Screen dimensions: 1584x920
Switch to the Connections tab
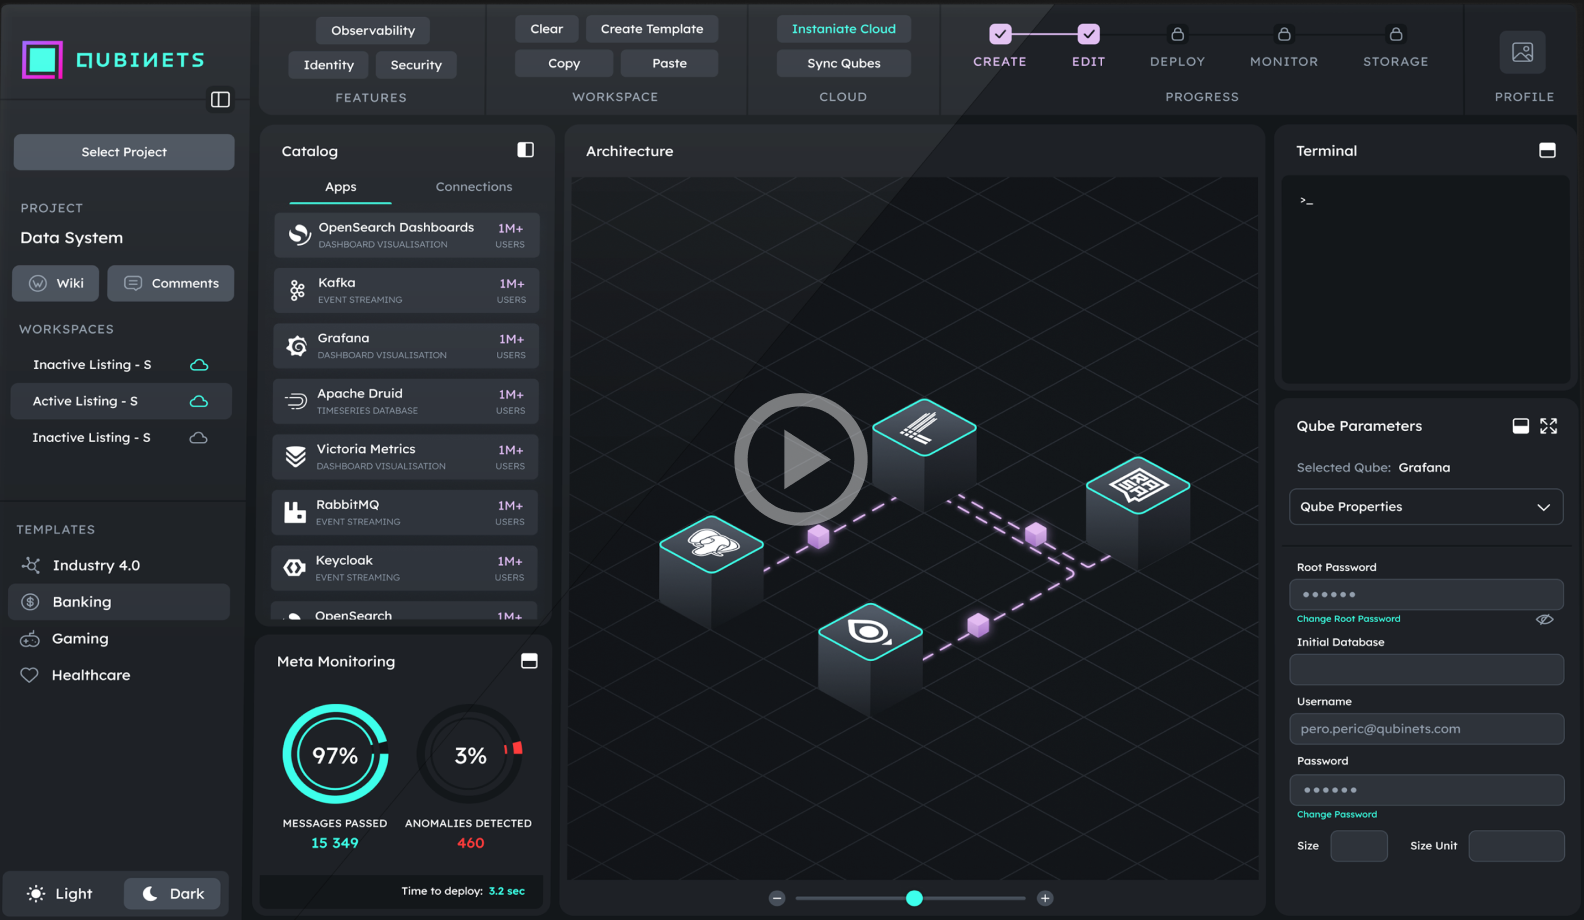click(473, 187)
